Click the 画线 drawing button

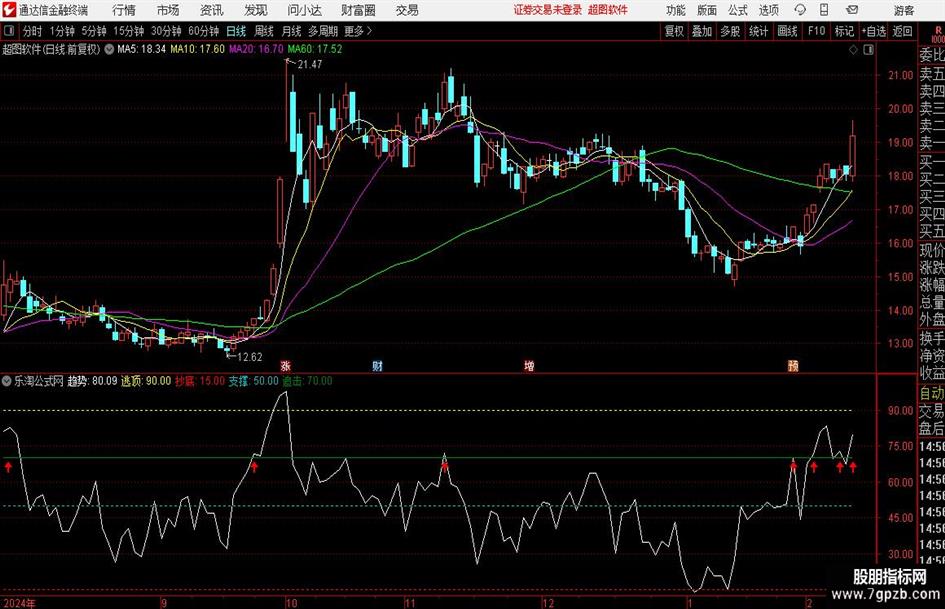[x=787, y=31]
